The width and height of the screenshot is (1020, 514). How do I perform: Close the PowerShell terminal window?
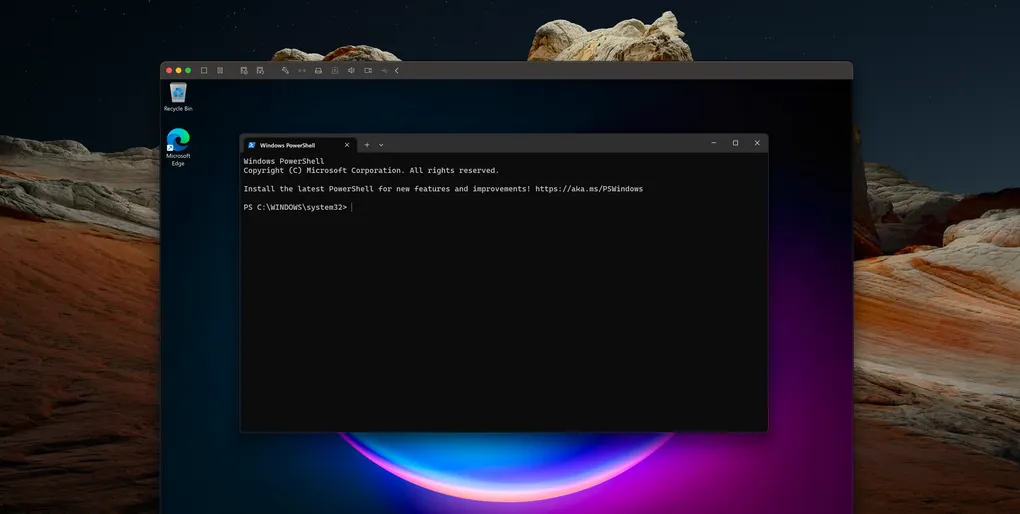757,143
